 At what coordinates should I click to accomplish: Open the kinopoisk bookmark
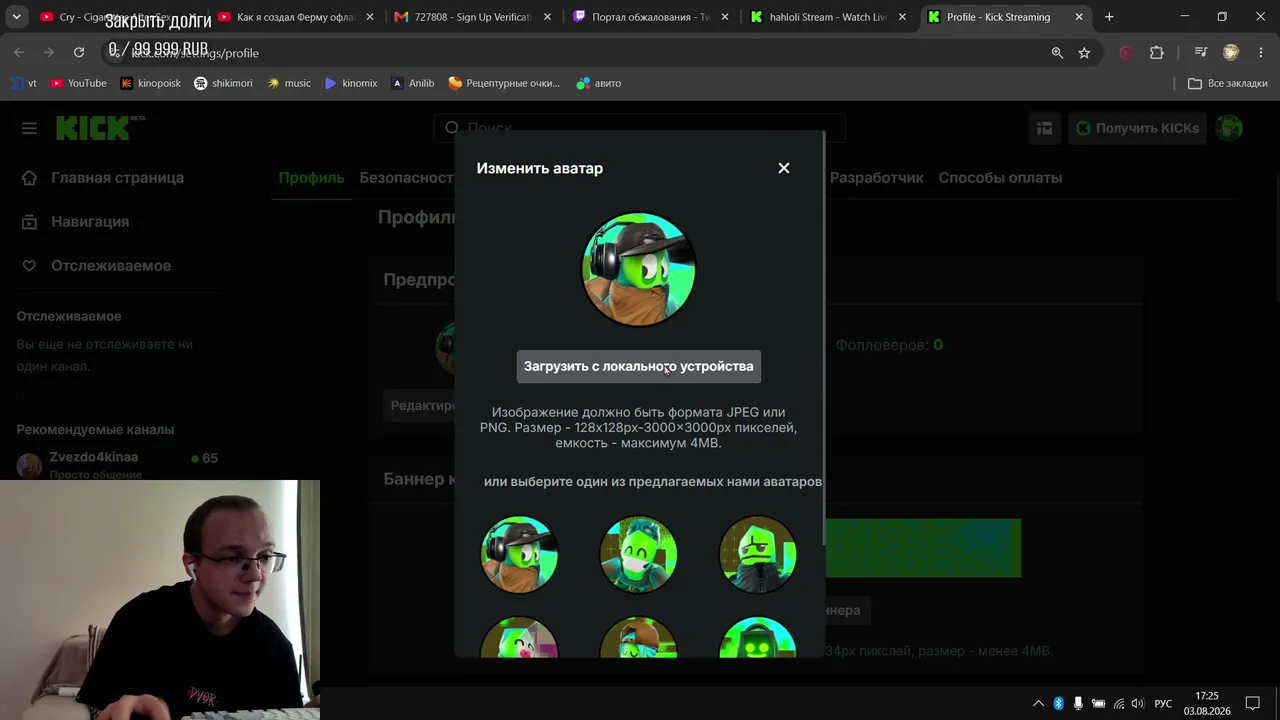tap(150, 83)
